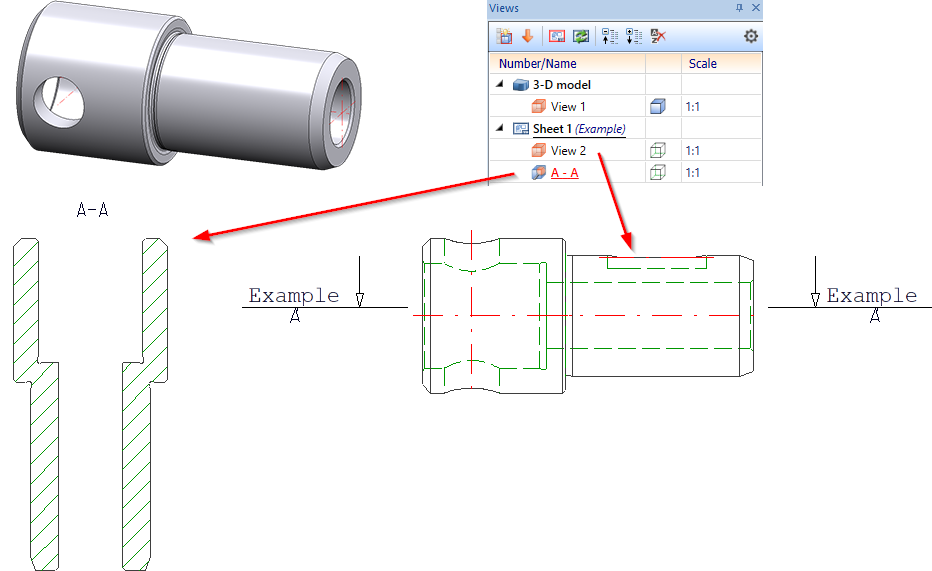Select View 2 in the views tree

pos(568,151)
